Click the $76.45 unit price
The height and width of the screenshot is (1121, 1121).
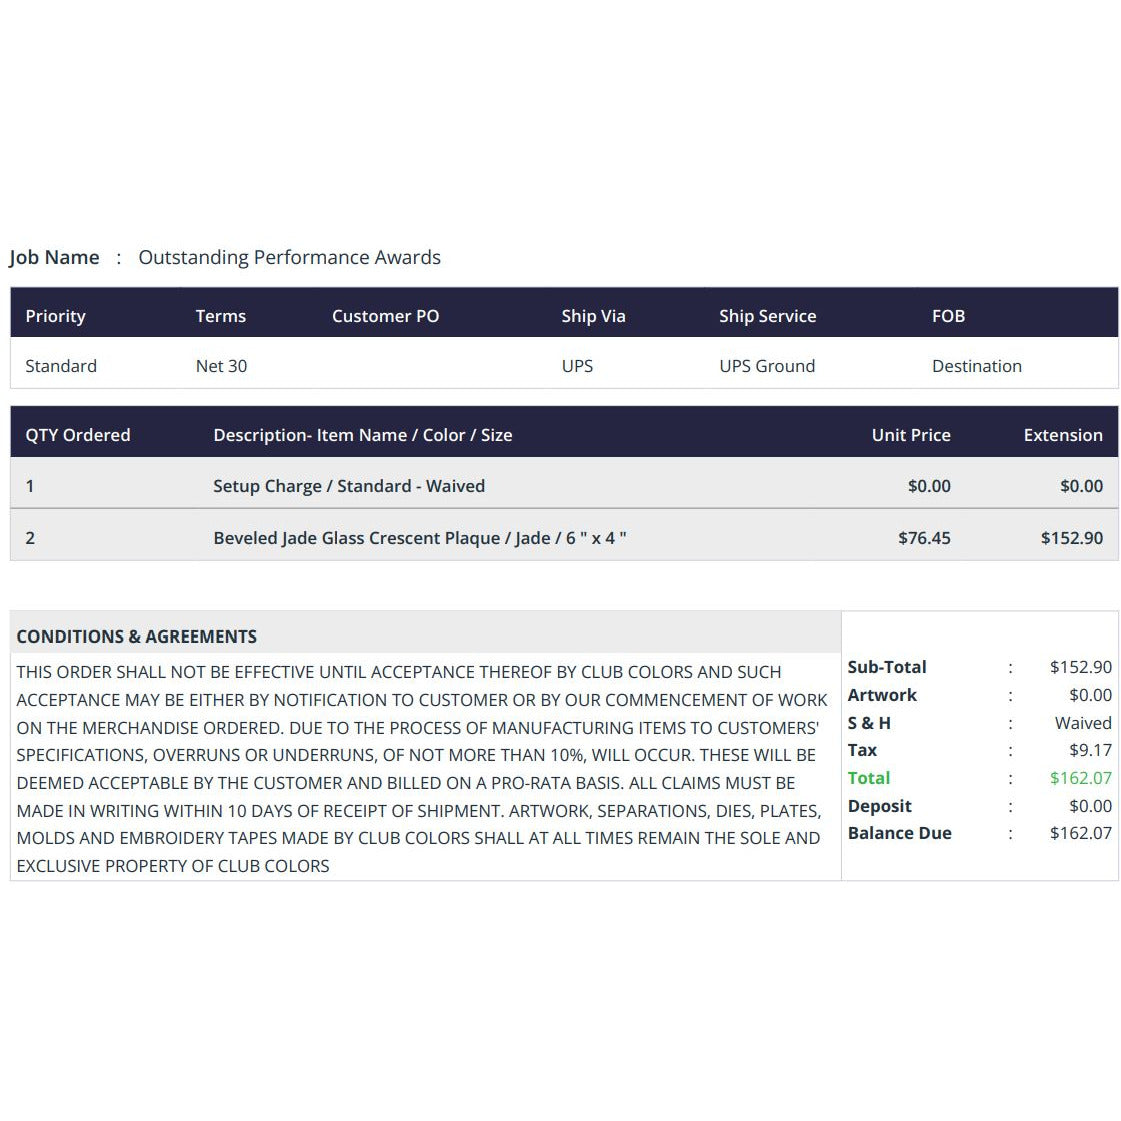(x=924, y=538)
